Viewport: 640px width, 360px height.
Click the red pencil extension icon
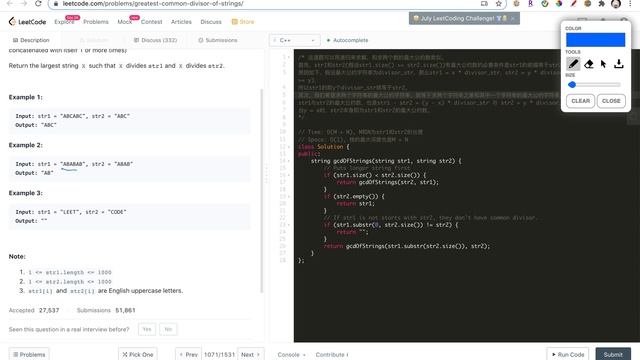coord(573,4)
